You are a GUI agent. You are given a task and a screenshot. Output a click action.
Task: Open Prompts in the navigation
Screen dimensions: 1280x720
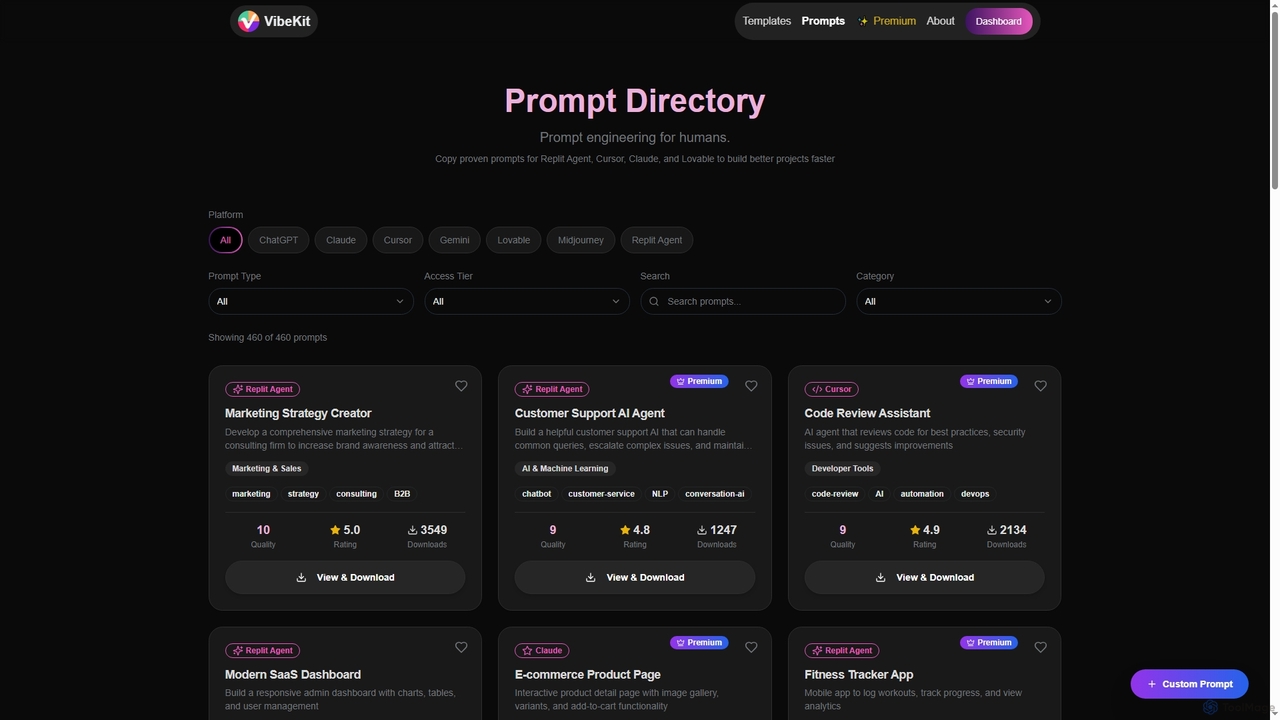[x=823, y=21]
